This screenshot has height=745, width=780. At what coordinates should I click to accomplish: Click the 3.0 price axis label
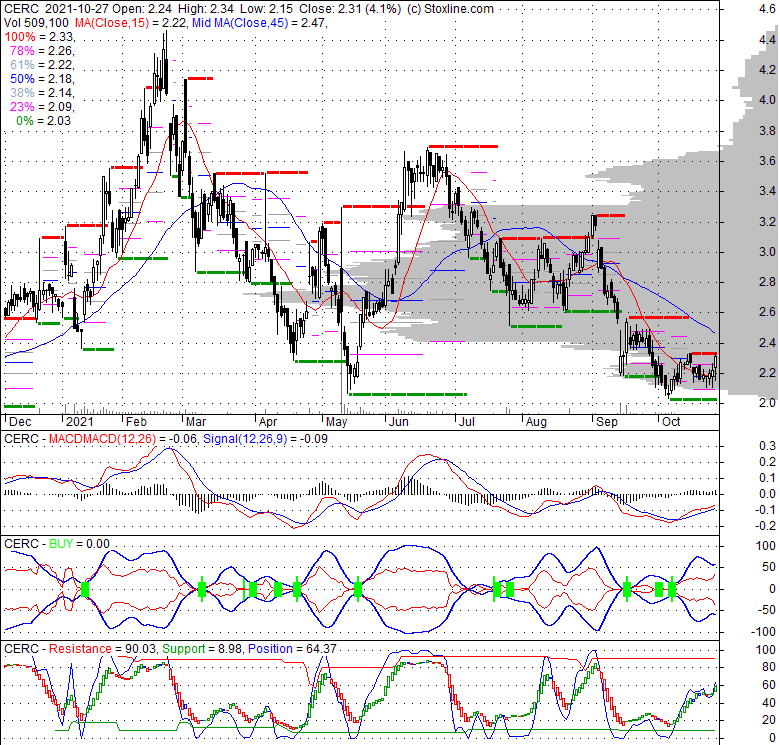[768, 252]
